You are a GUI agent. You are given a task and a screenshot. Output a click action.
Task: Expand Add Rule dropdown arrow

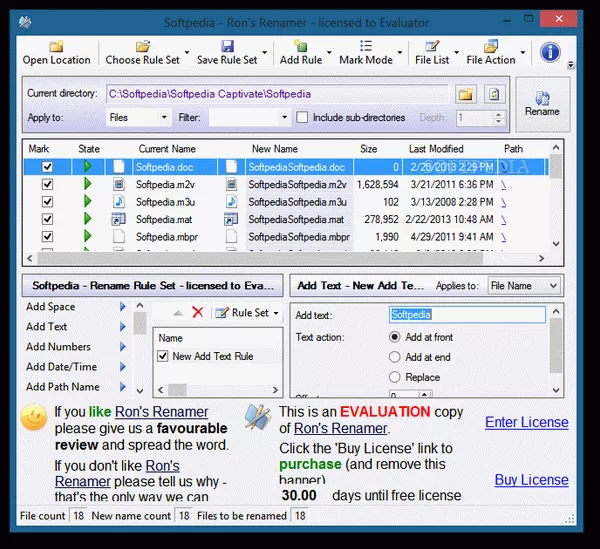pos(329,52)
